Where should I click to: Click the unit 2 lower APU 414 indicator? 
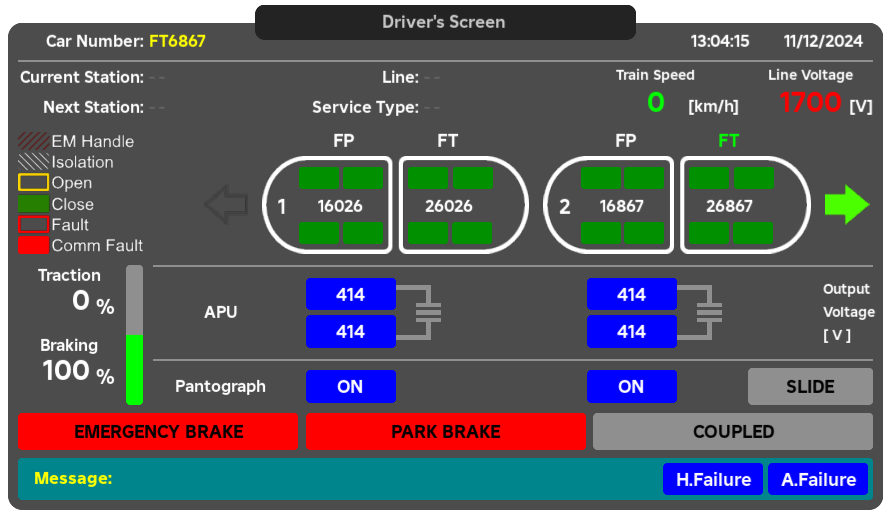click(631, 331)
